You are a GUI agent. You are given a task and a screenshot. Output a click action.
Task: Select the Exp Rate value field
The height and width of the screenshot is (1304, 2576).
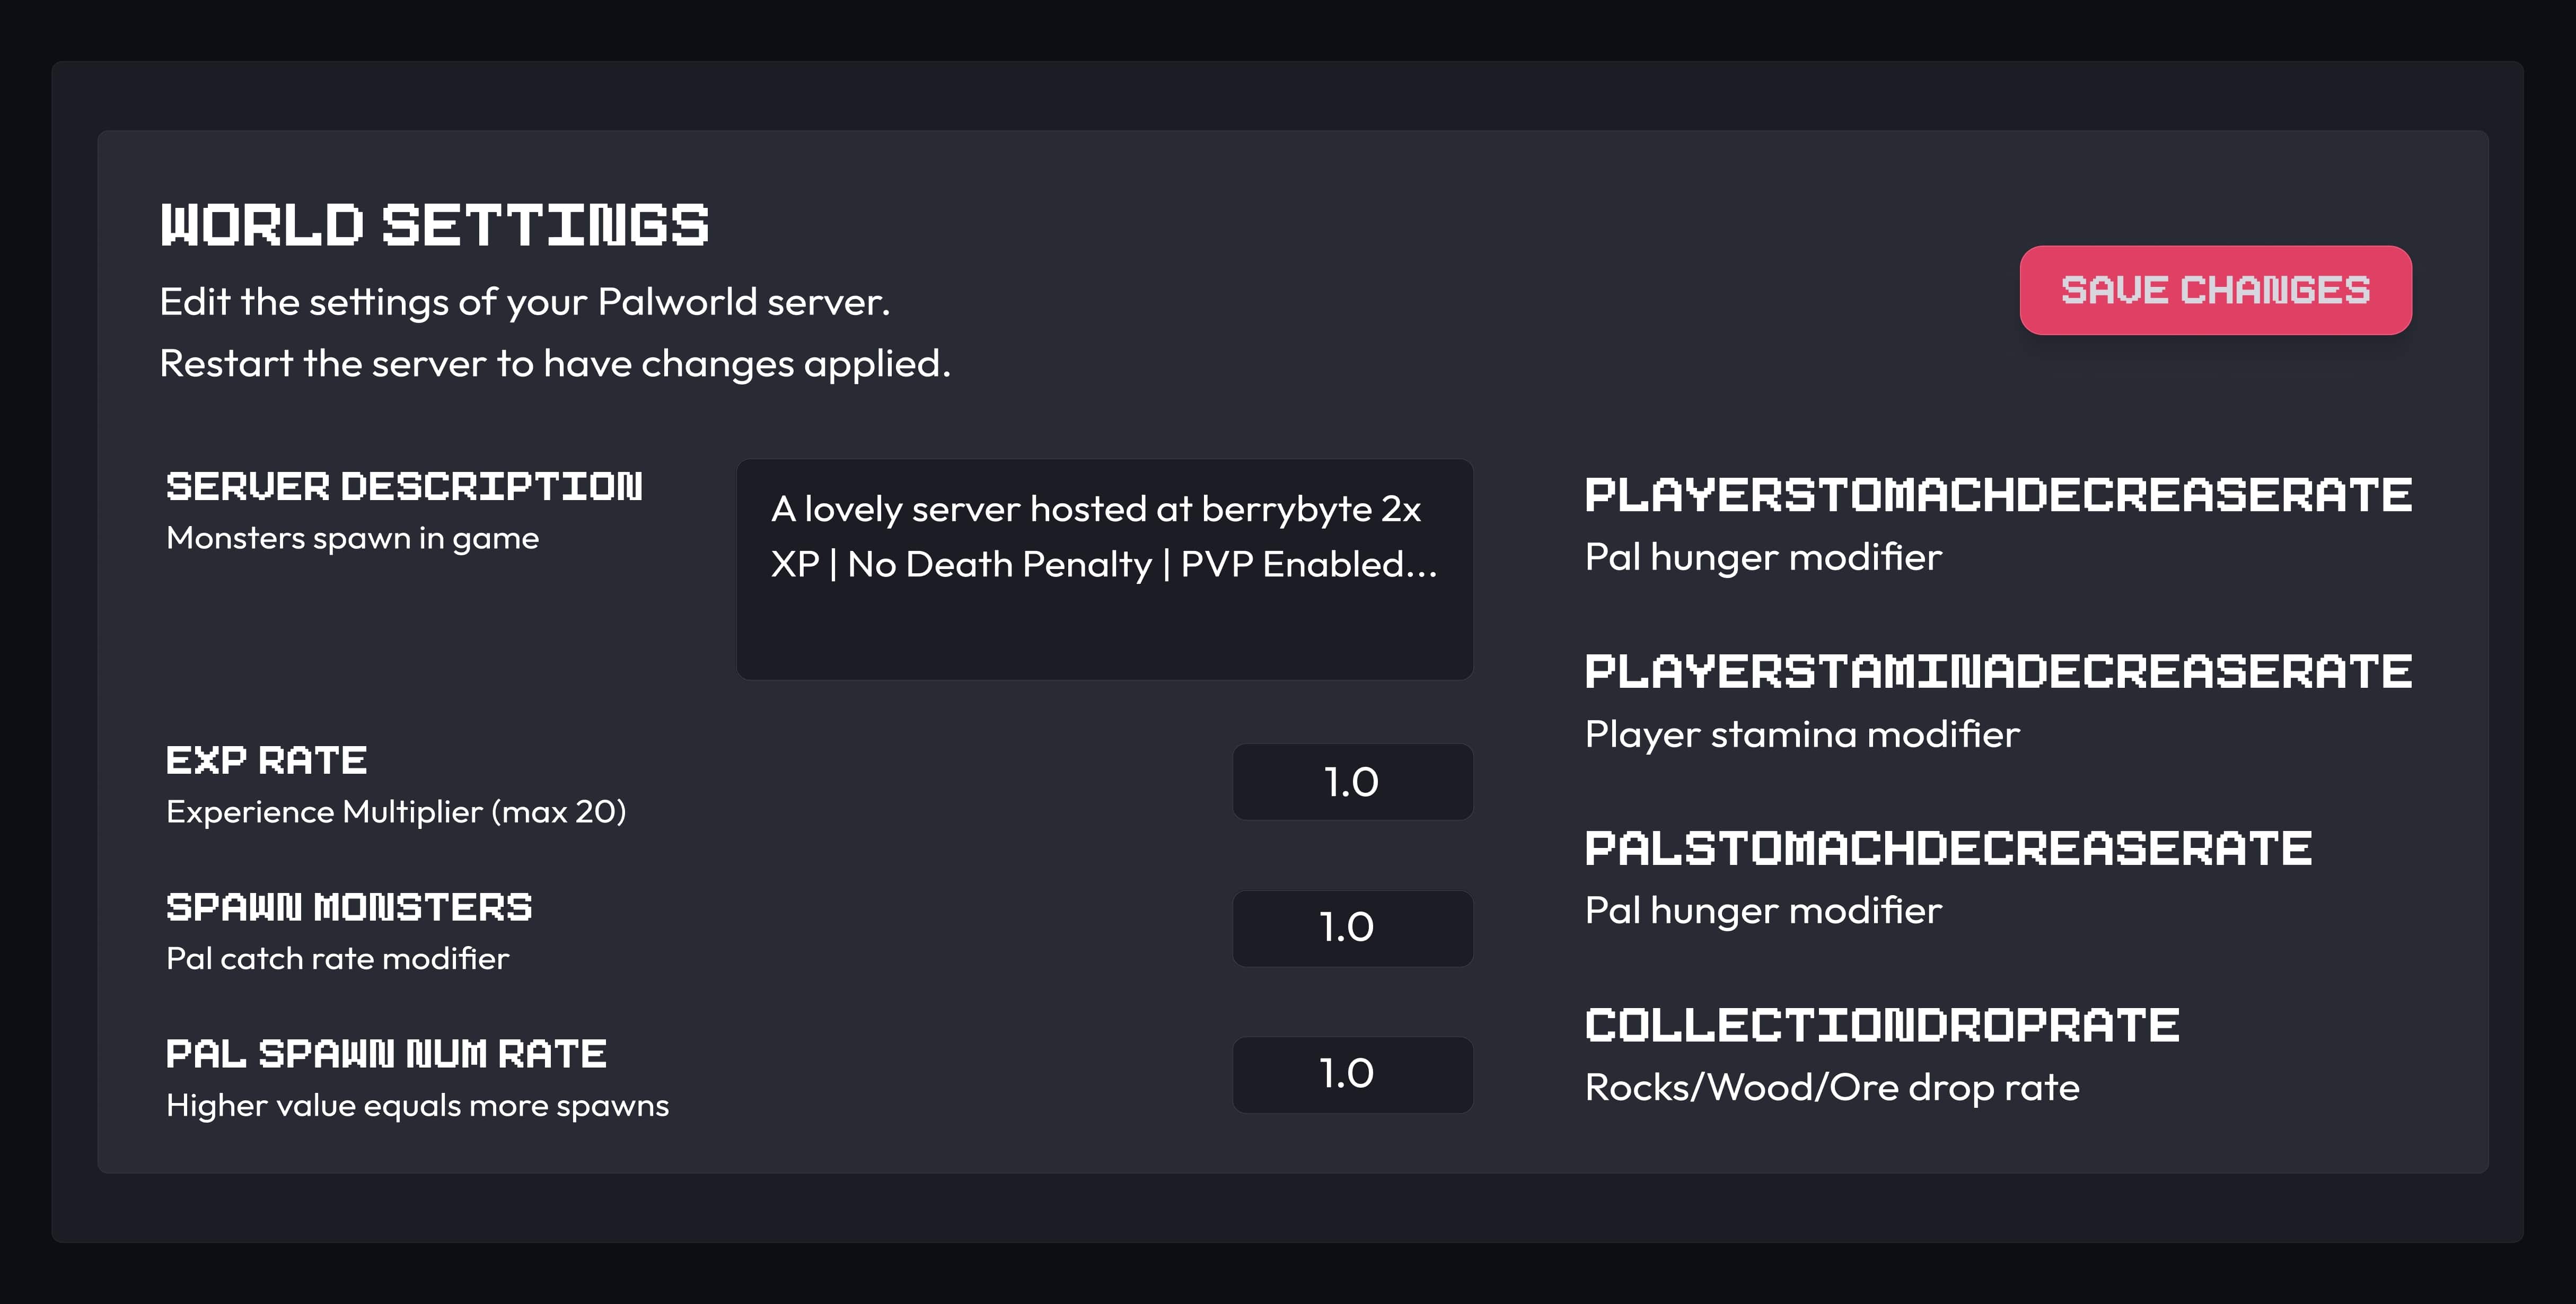click(x=1352, y=782)
